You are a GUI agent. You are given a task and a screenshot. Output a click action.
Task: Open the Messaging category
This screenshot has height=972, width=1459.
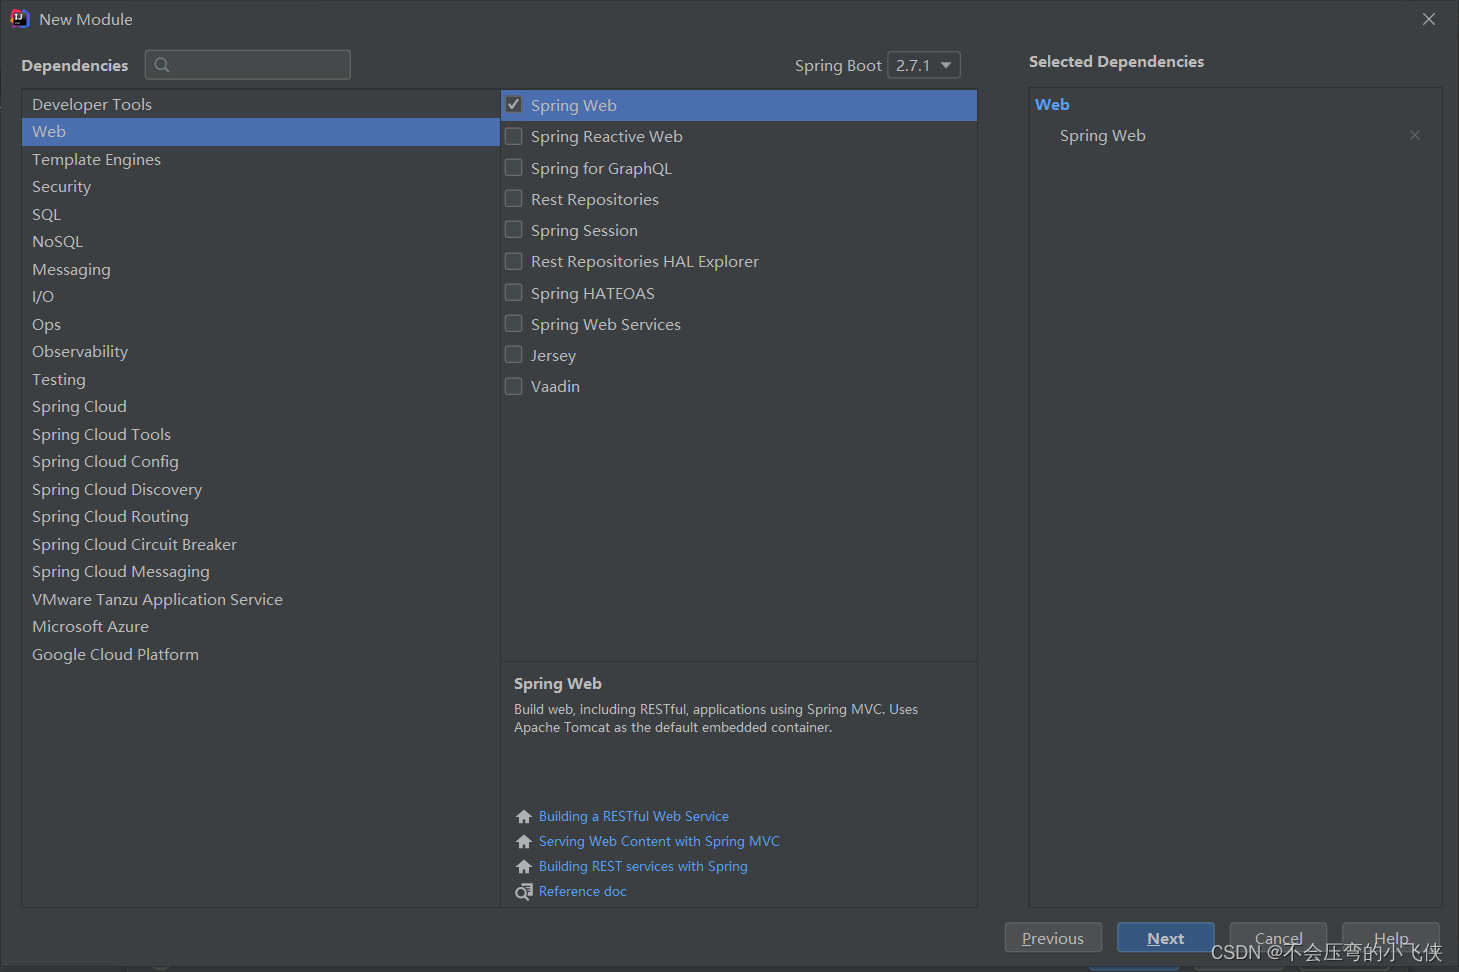pyautogui.click(x=260, y=269)
